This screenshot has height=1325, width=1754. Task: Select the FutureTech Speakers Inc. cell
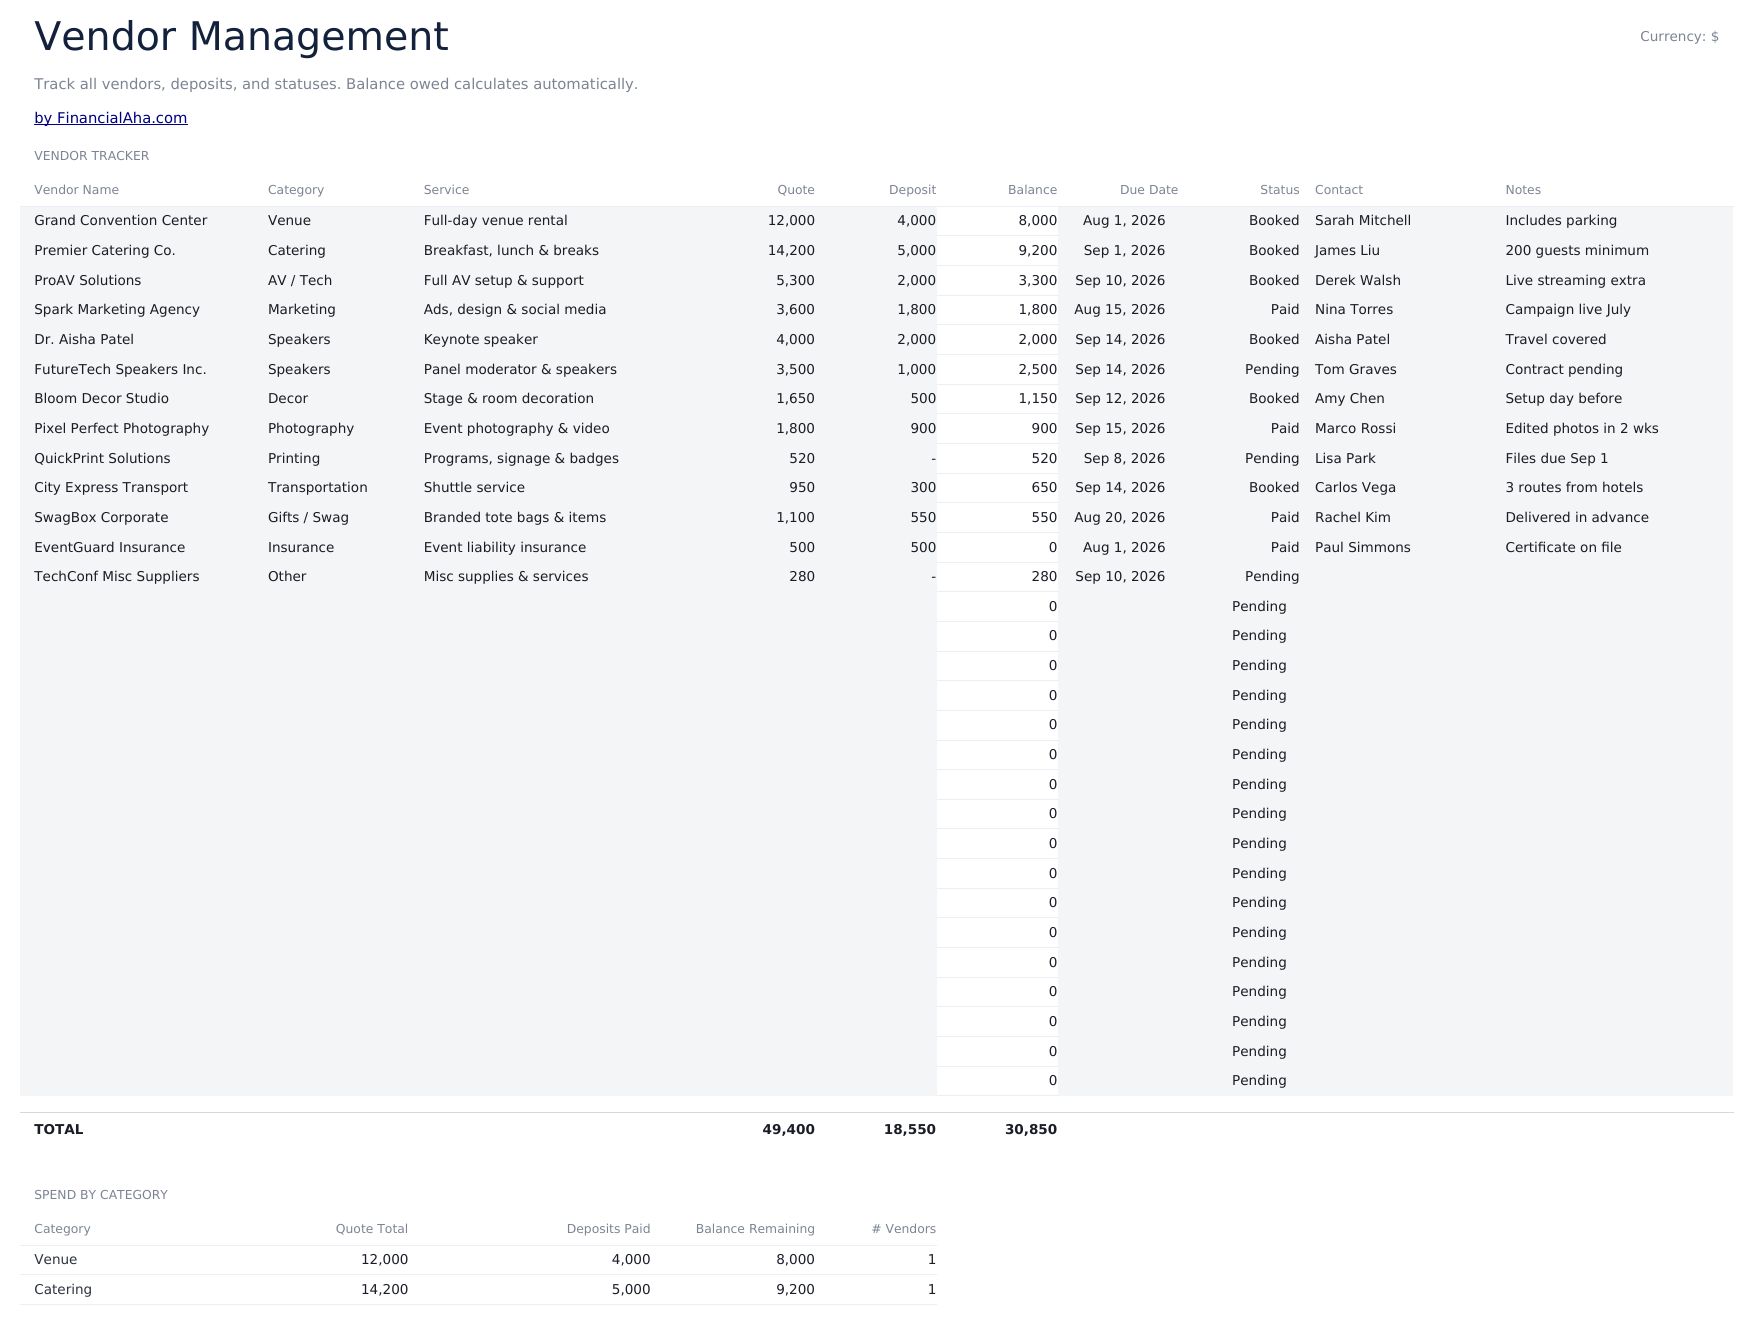(x=120, y=370)
